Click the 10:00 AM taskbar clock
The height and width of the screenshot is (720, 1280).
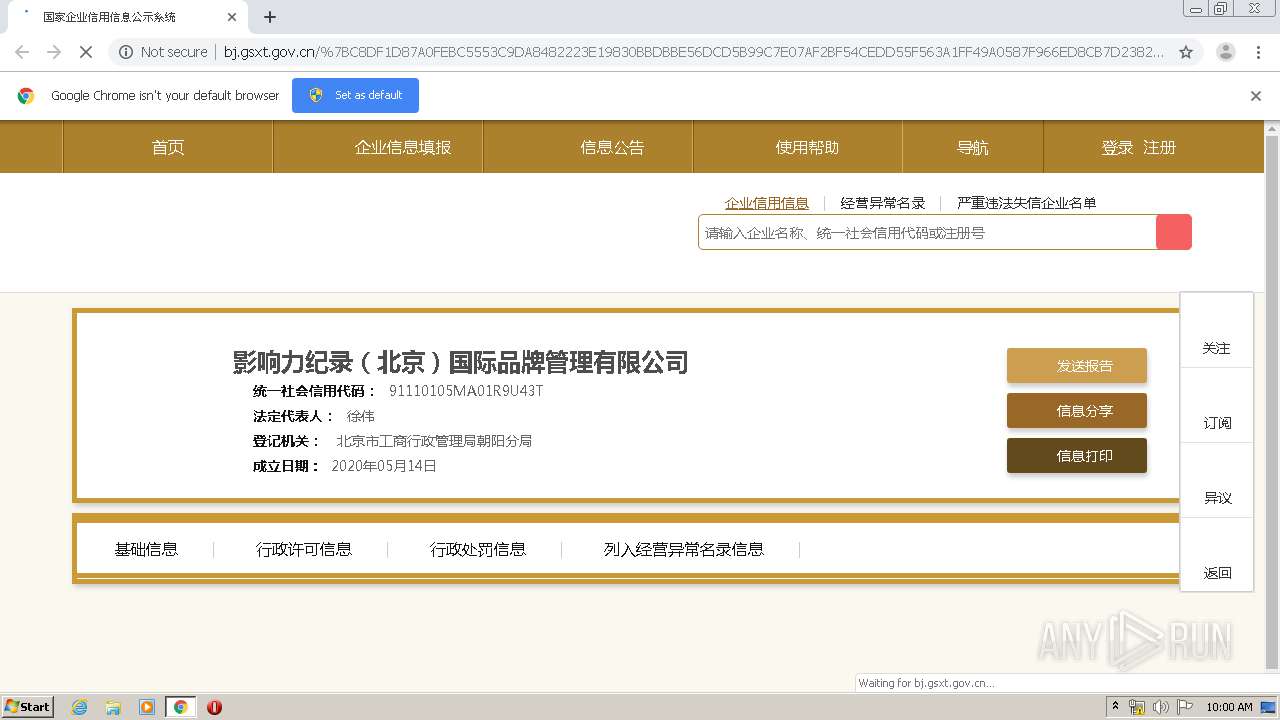1229,707
